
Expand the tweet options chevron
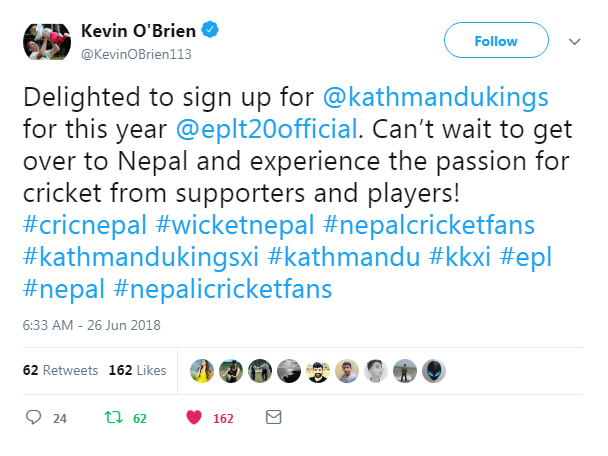pos(575,42)
